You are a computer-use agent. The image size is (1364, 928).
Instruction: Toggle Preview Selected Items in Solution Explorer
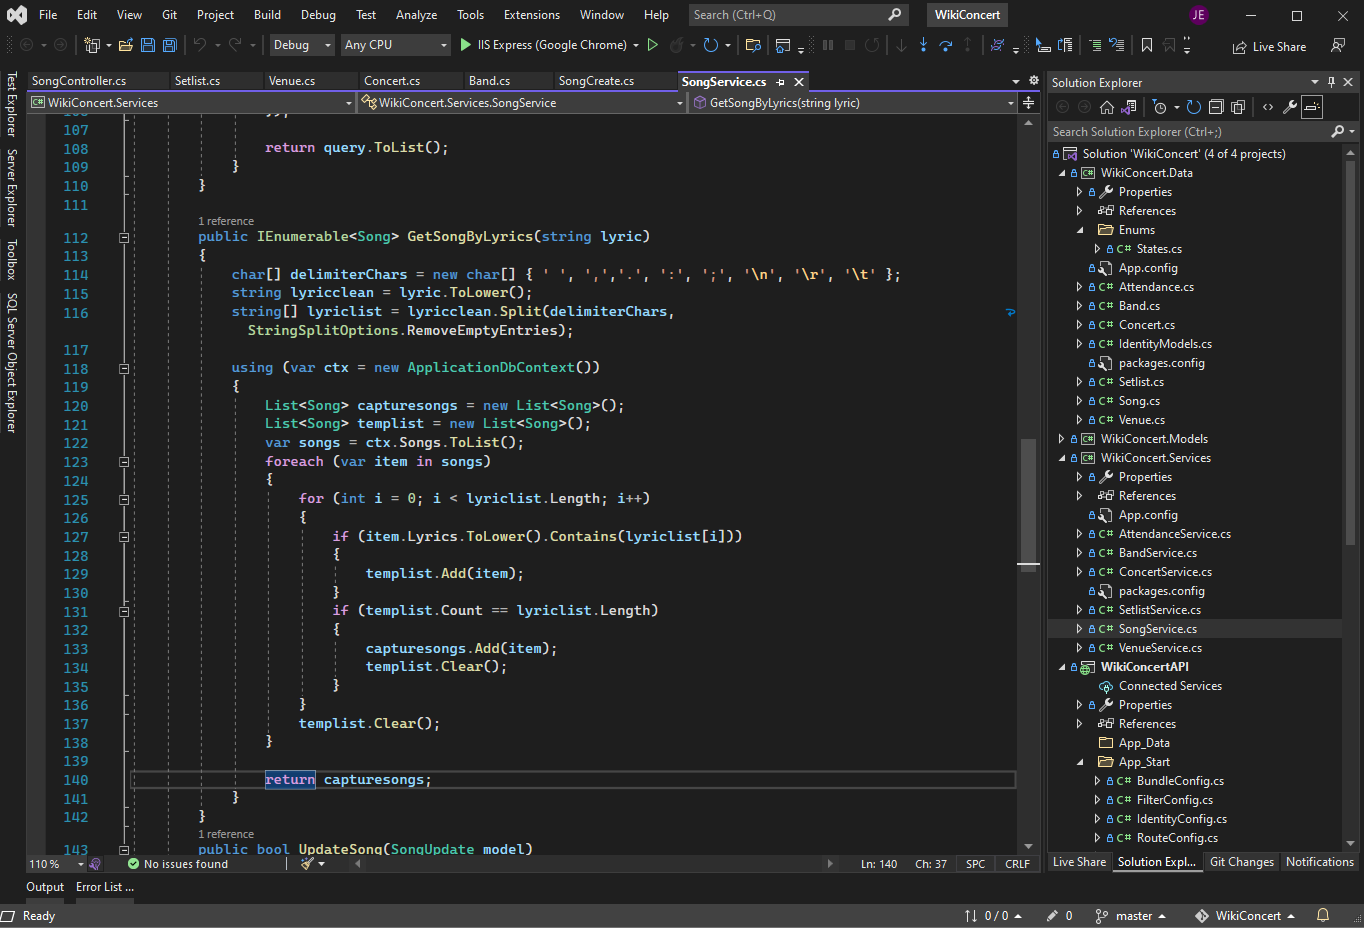point(1312,107)
